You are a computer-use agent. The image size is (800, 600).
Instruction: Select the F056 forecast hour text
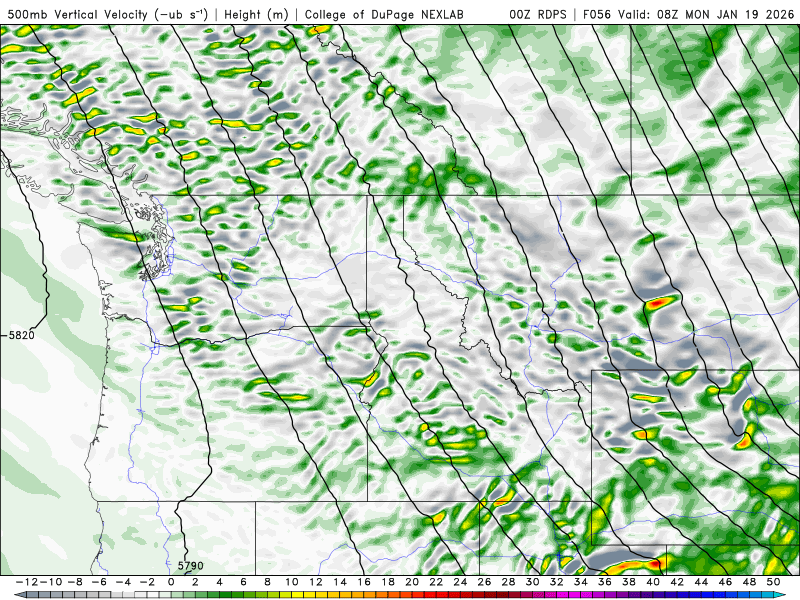[x=596, y=14]
